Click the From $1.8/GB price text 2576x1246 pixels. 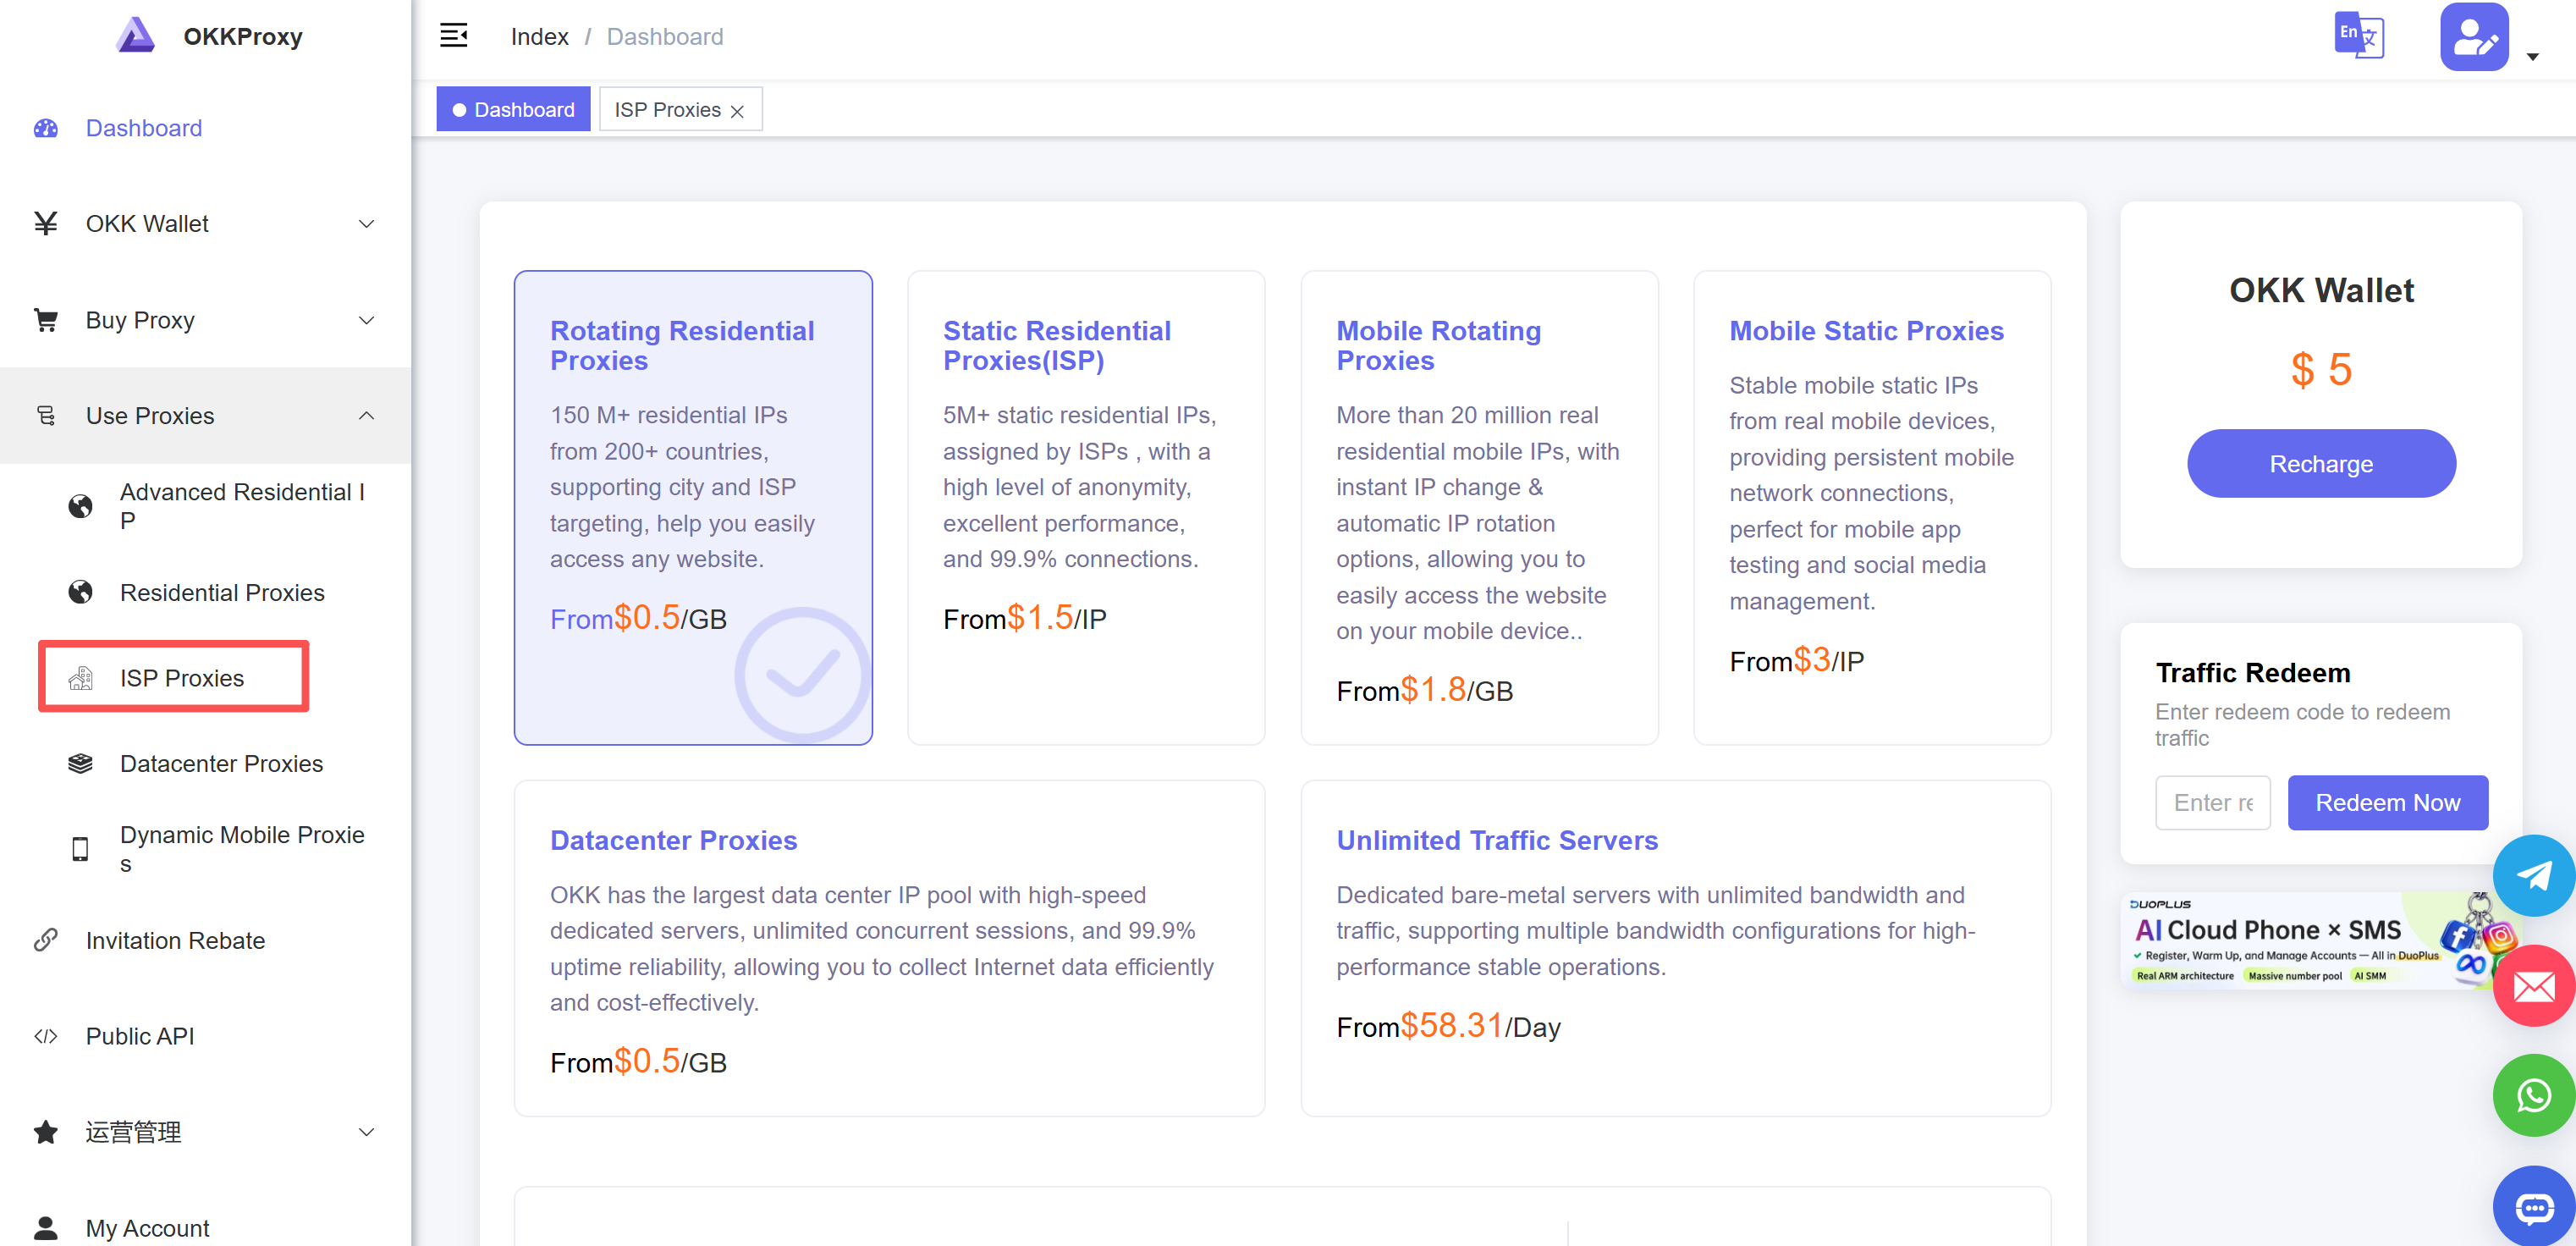click(1424, 690)
